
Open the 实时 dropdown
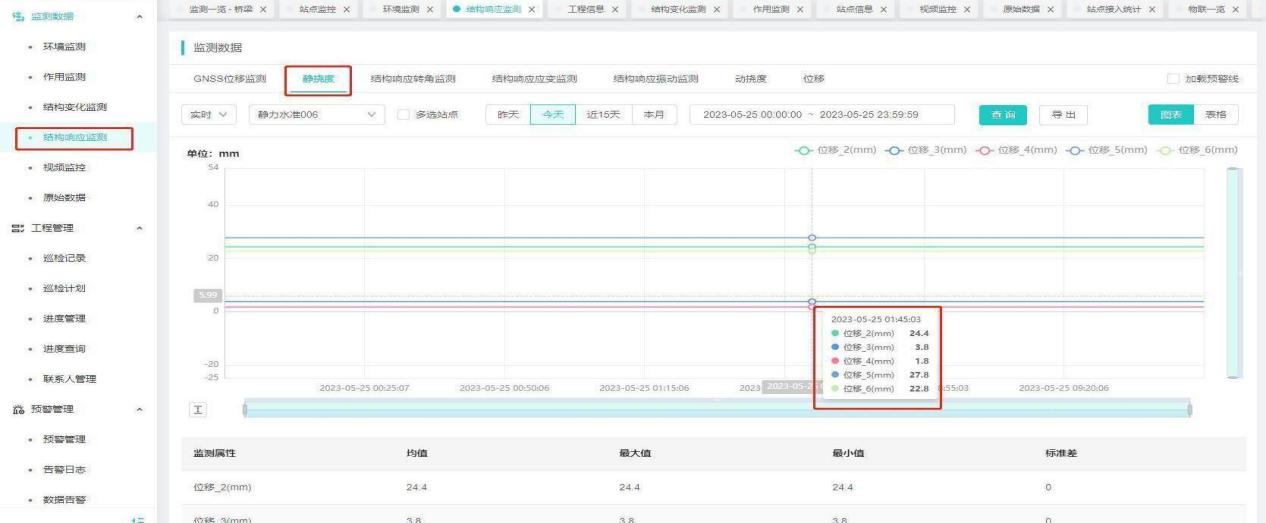tap(209, 115)
